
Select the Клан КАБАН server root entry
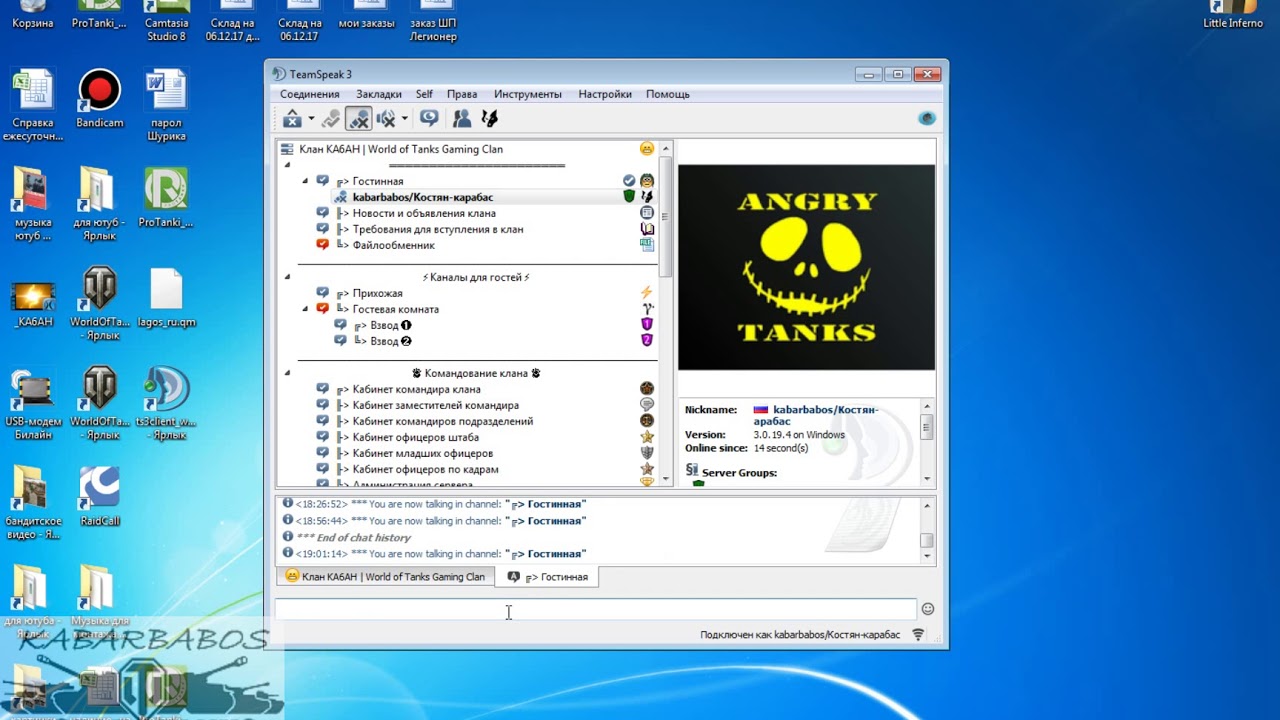[x=401, y=149]
